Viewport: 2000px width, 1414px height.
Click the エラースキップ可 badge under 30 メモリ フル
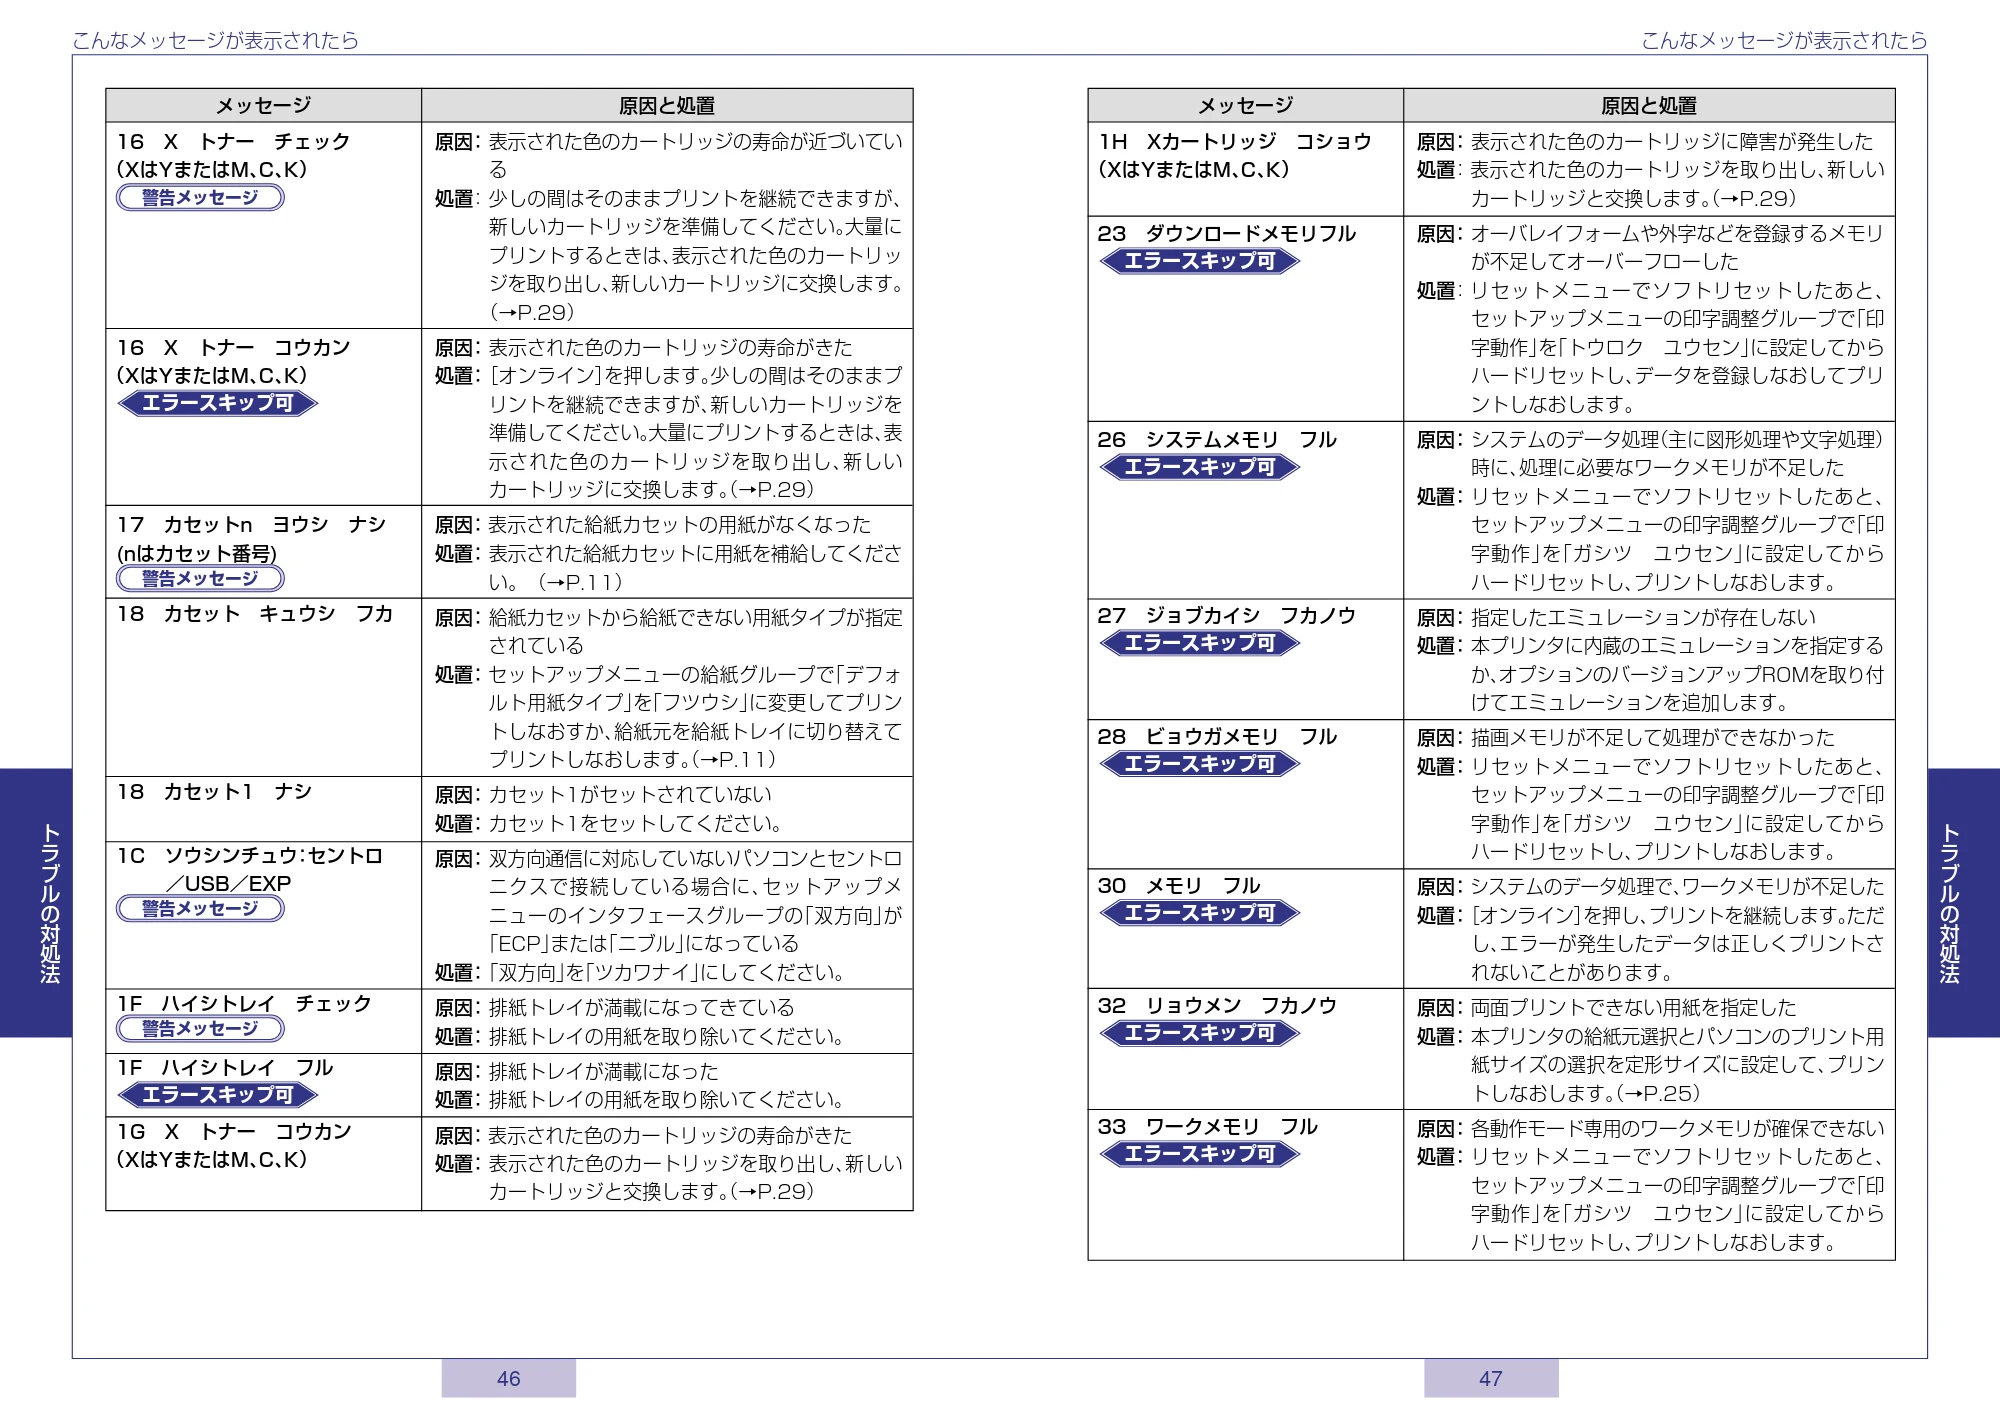tap(1199, 913)
